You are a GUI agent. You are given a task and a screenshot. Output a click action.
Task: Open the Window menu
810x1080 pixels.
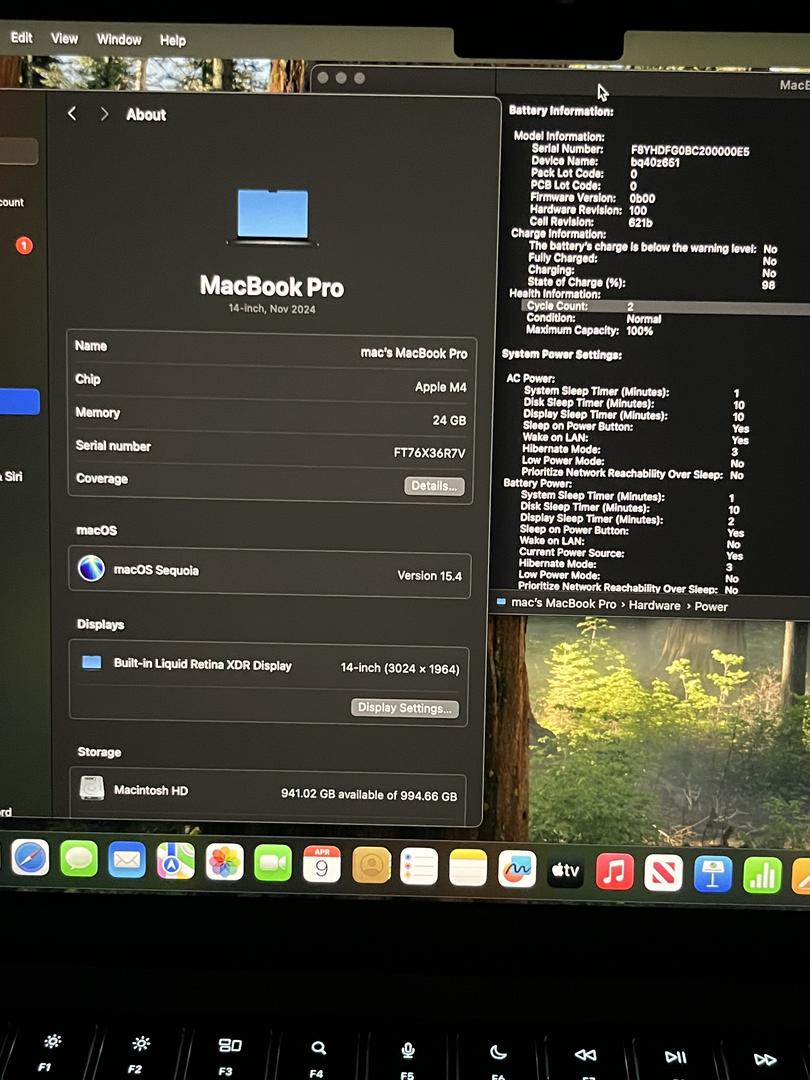[119, 39]
